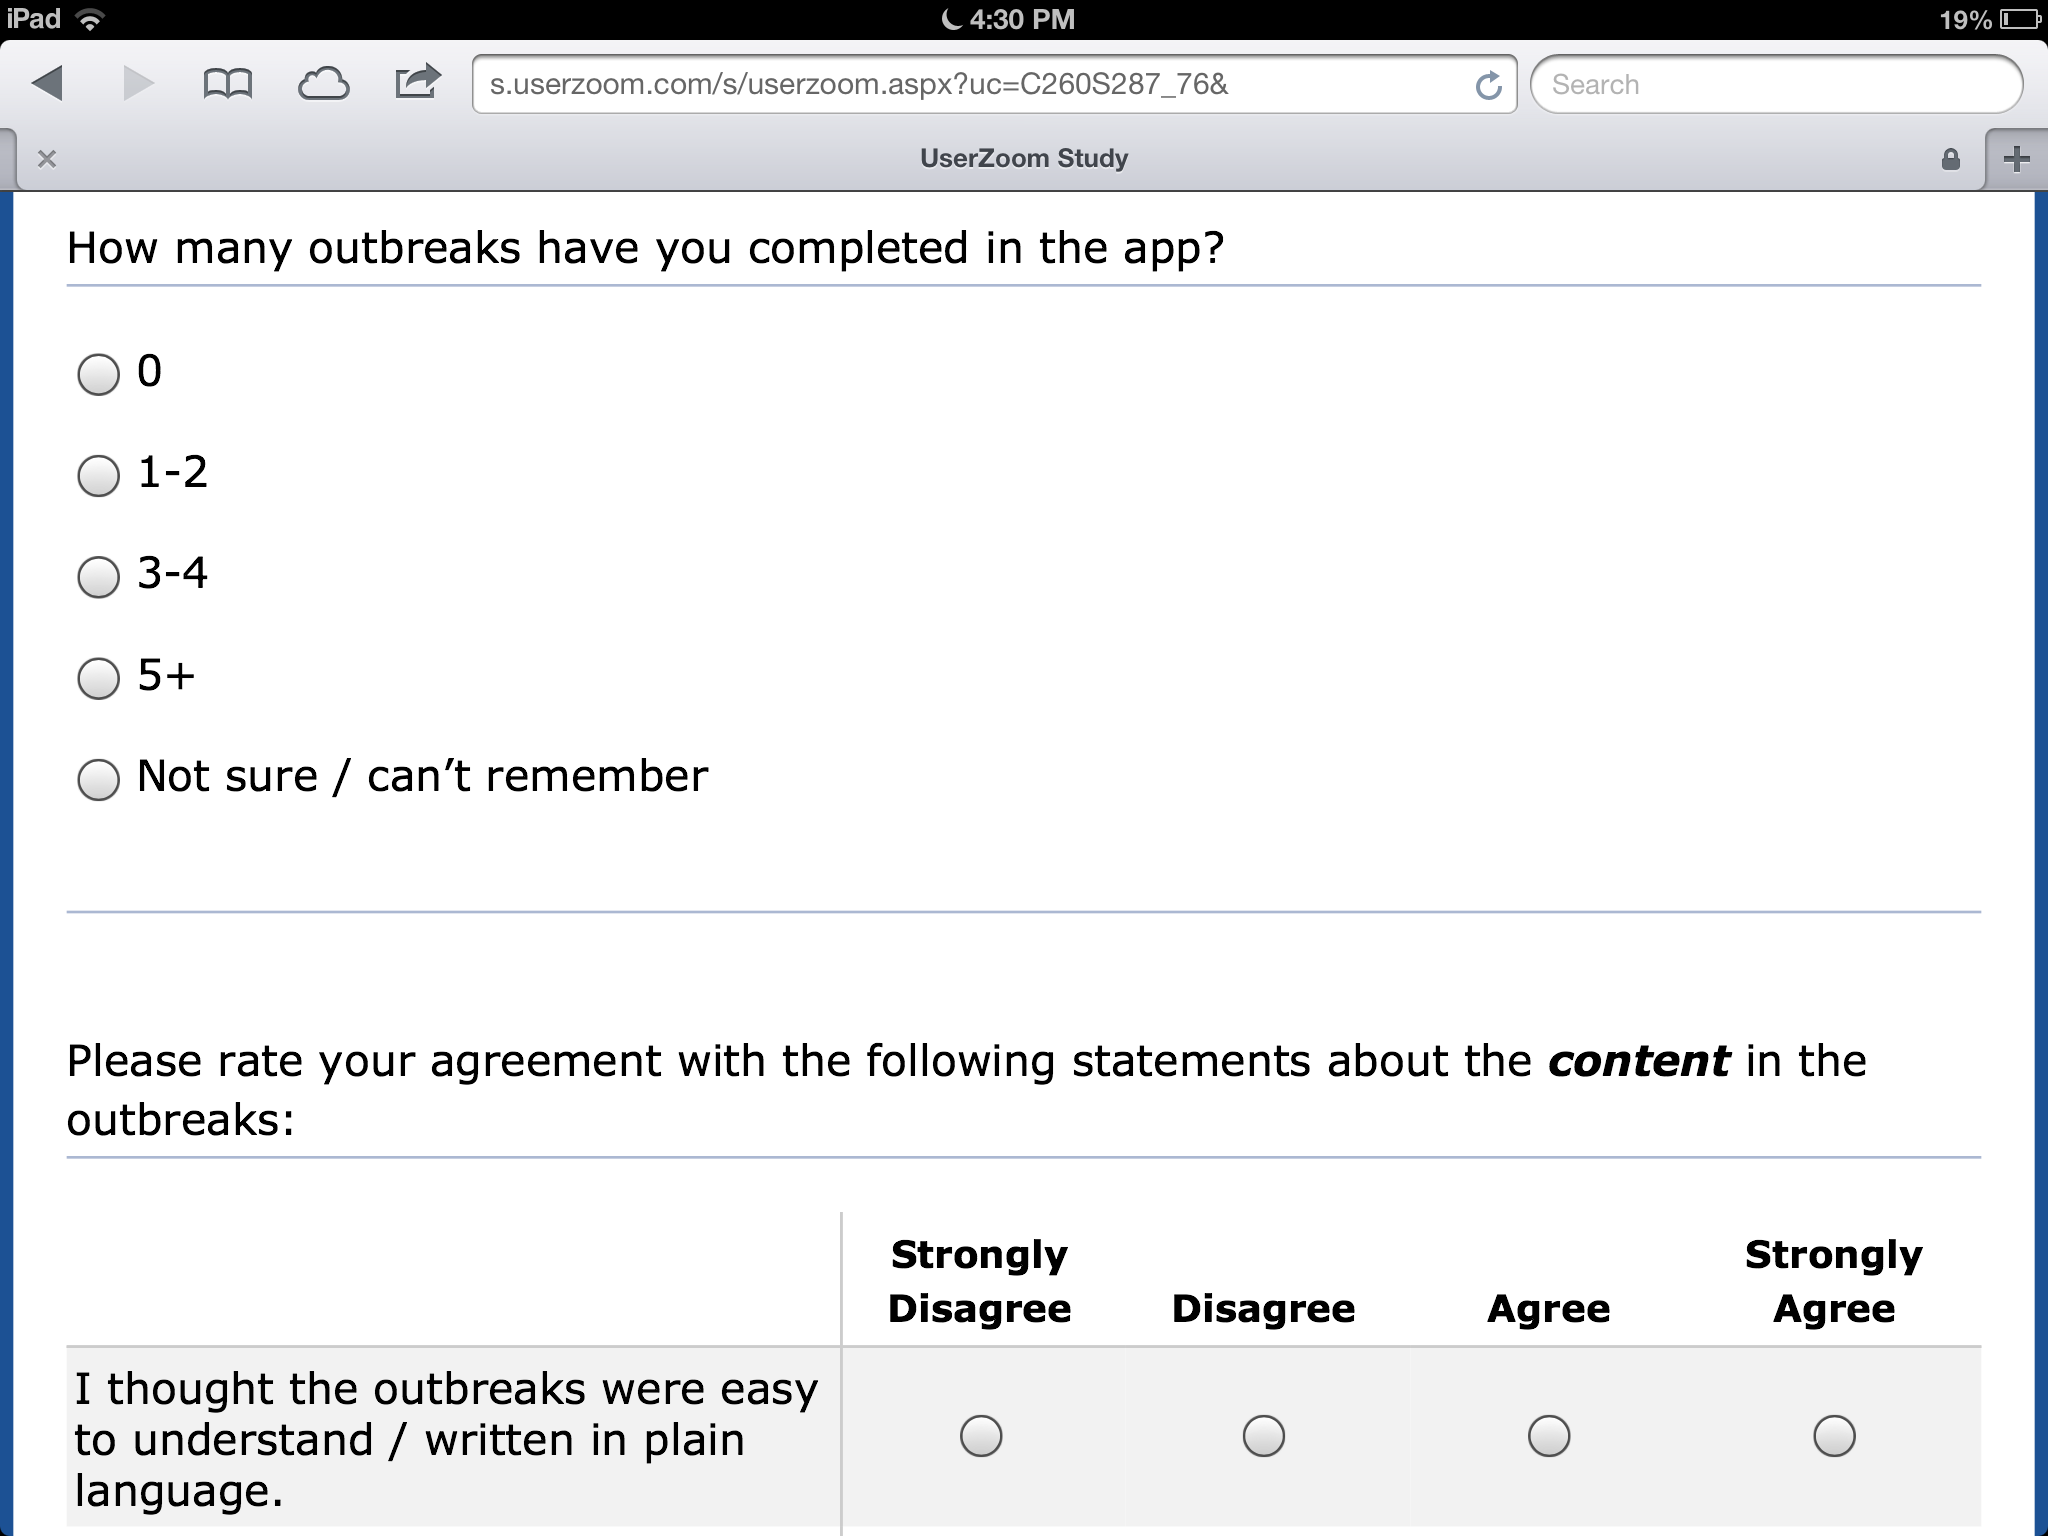
Task: Select "Not sure / can't remember" option
Action: pos(98,779)
